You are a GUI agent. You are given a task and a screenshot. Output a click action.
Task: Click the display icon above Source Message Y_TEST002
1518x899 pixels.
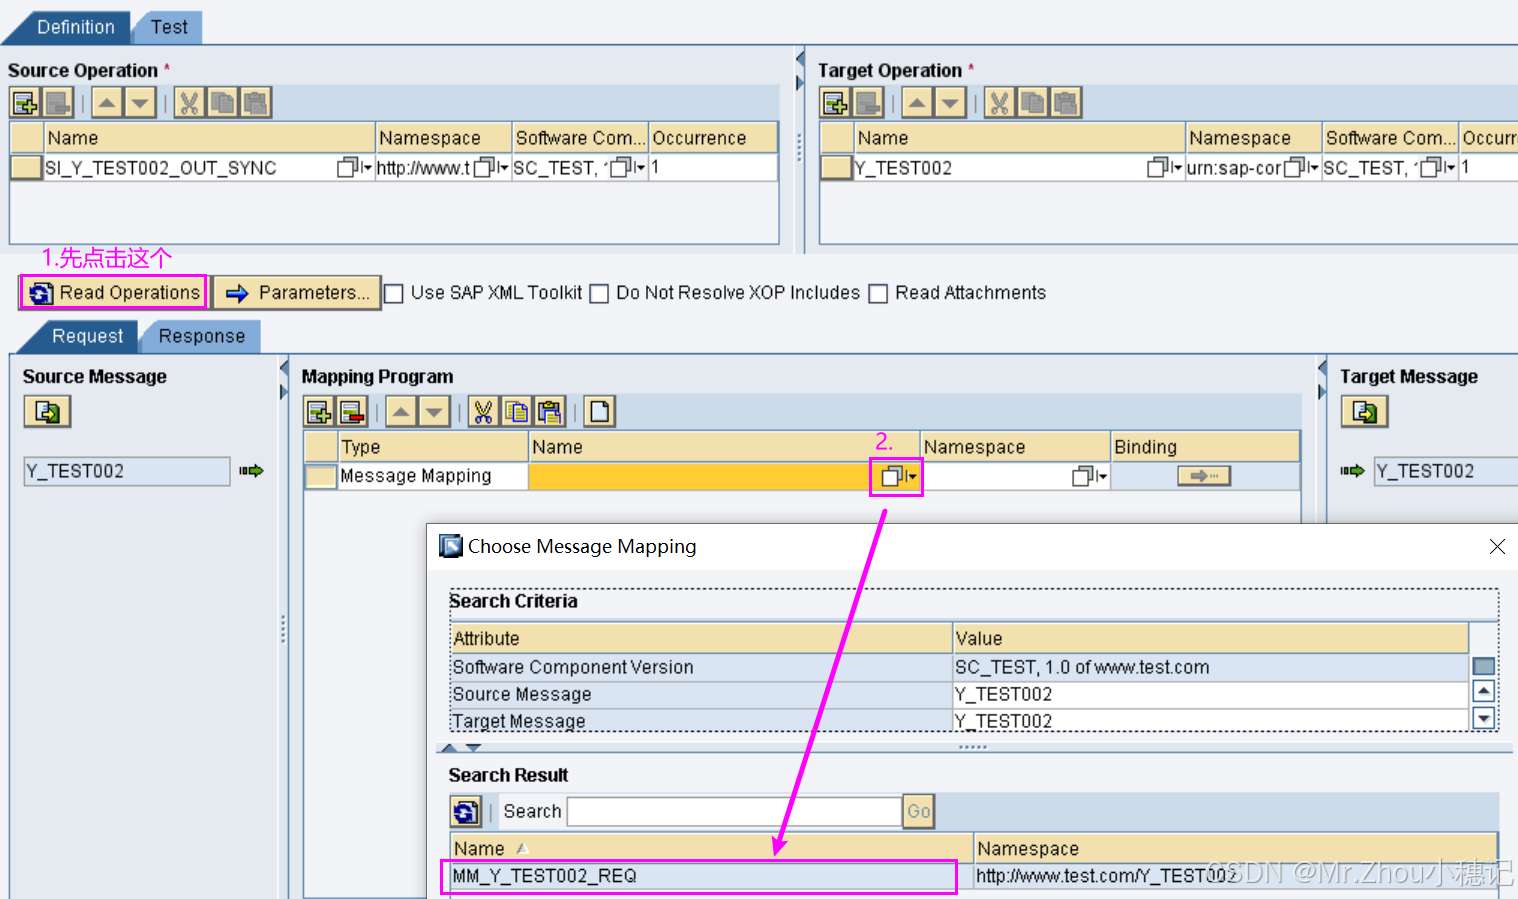coord(47,411)
